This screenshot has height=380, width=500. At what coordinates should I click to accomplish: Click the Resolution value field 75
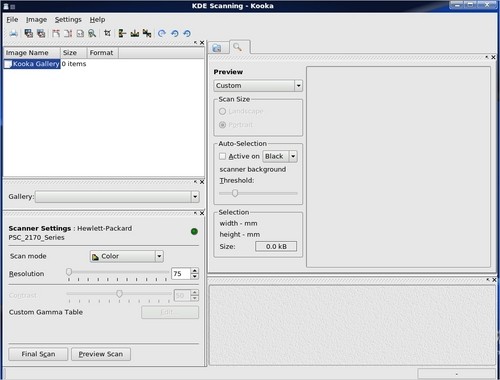pos(181,274)
